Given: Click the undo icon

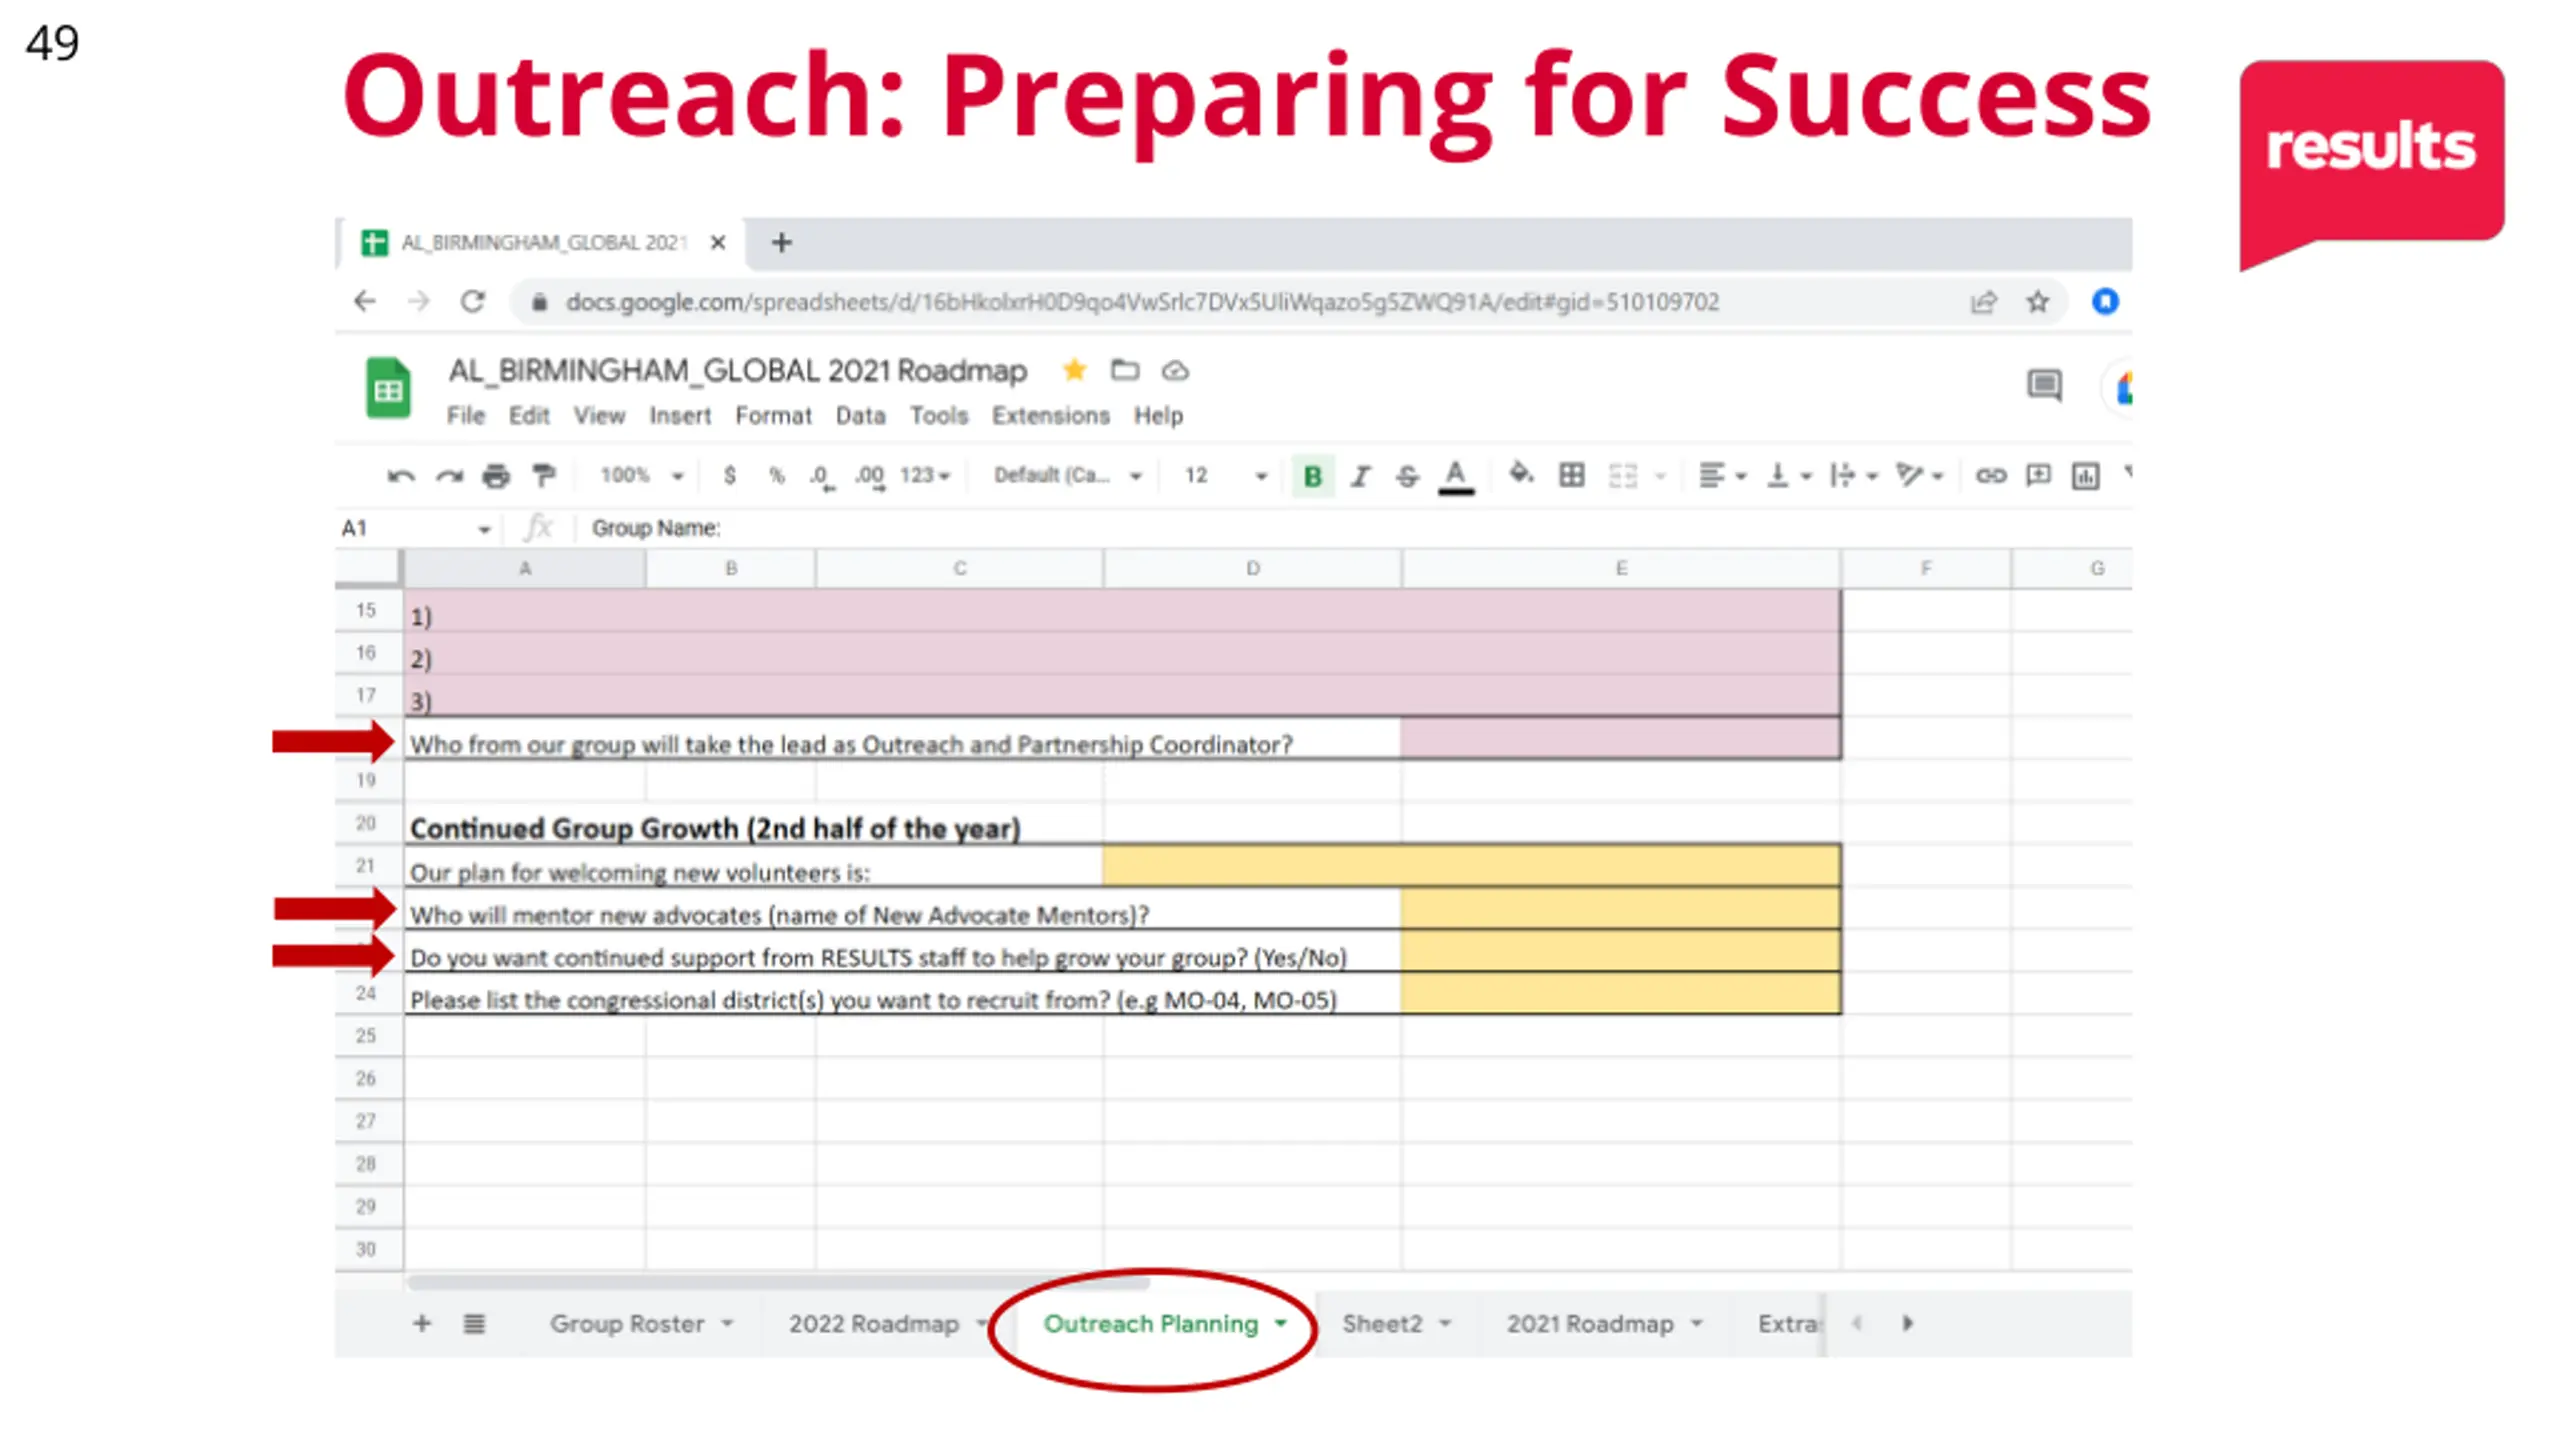Looking at the screenshot, I should (x=401, y=476).
